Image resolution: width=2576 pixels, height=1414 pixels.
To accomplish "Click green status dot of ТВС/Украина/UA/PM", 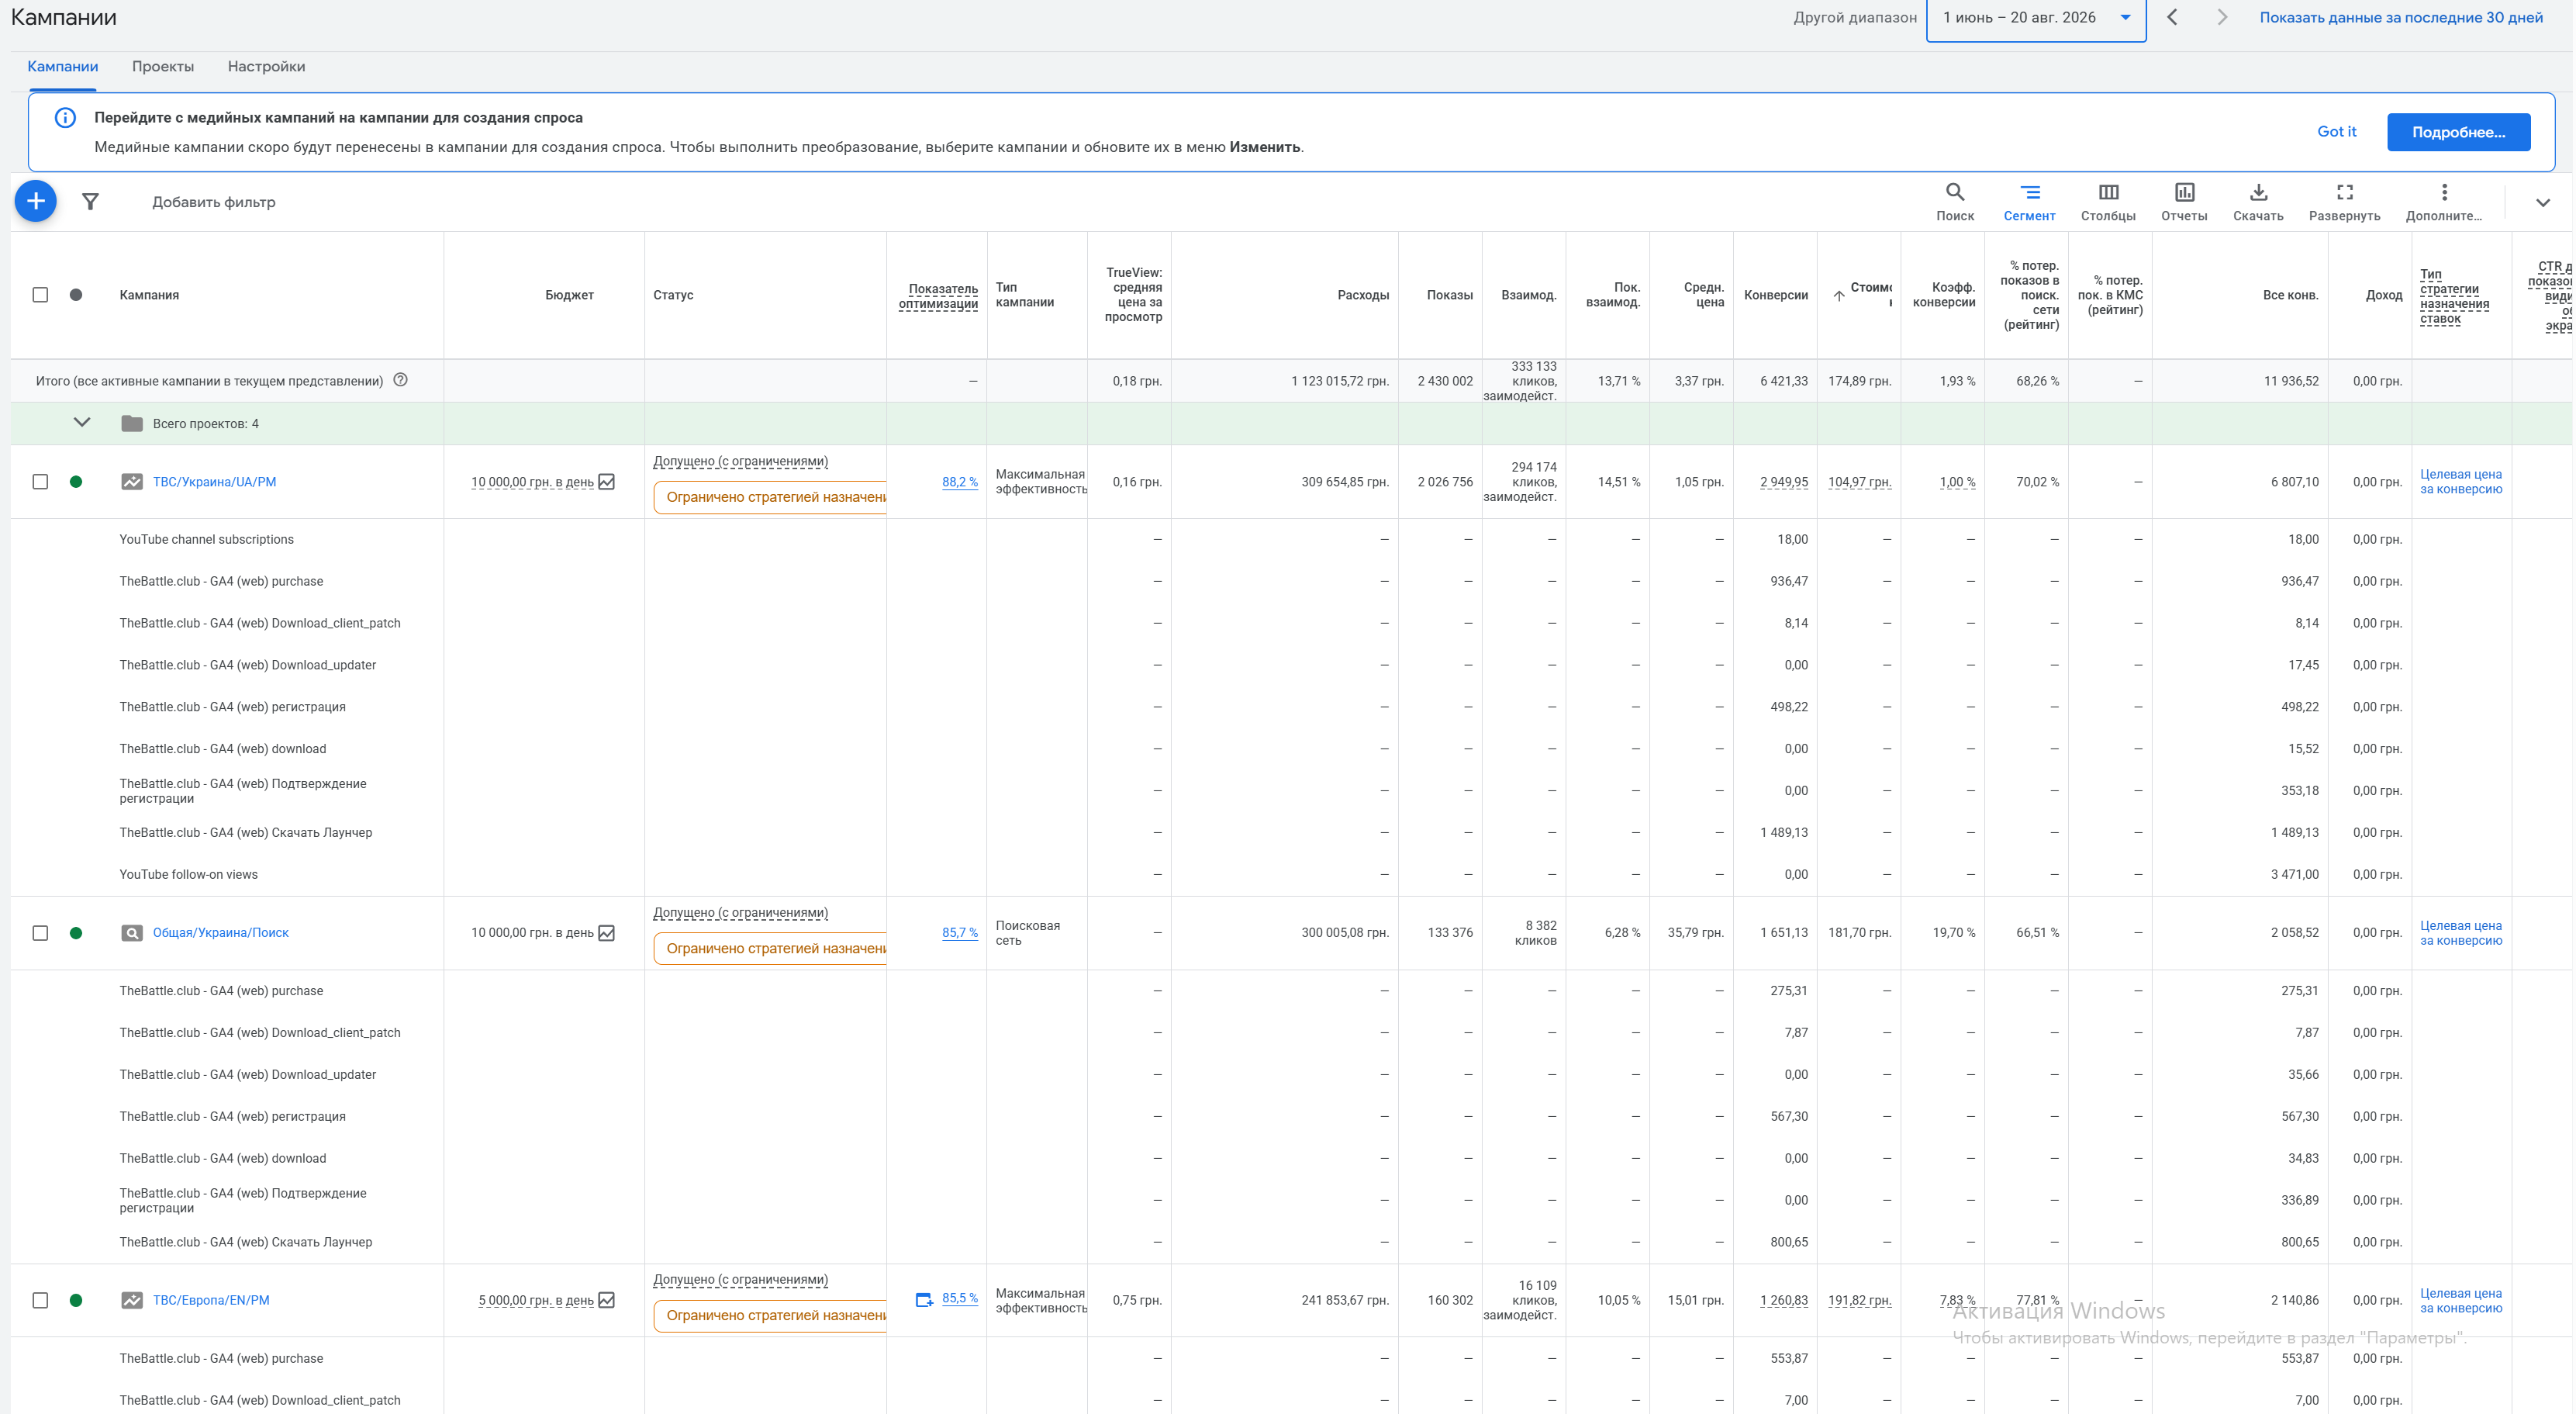I will 76,482.
